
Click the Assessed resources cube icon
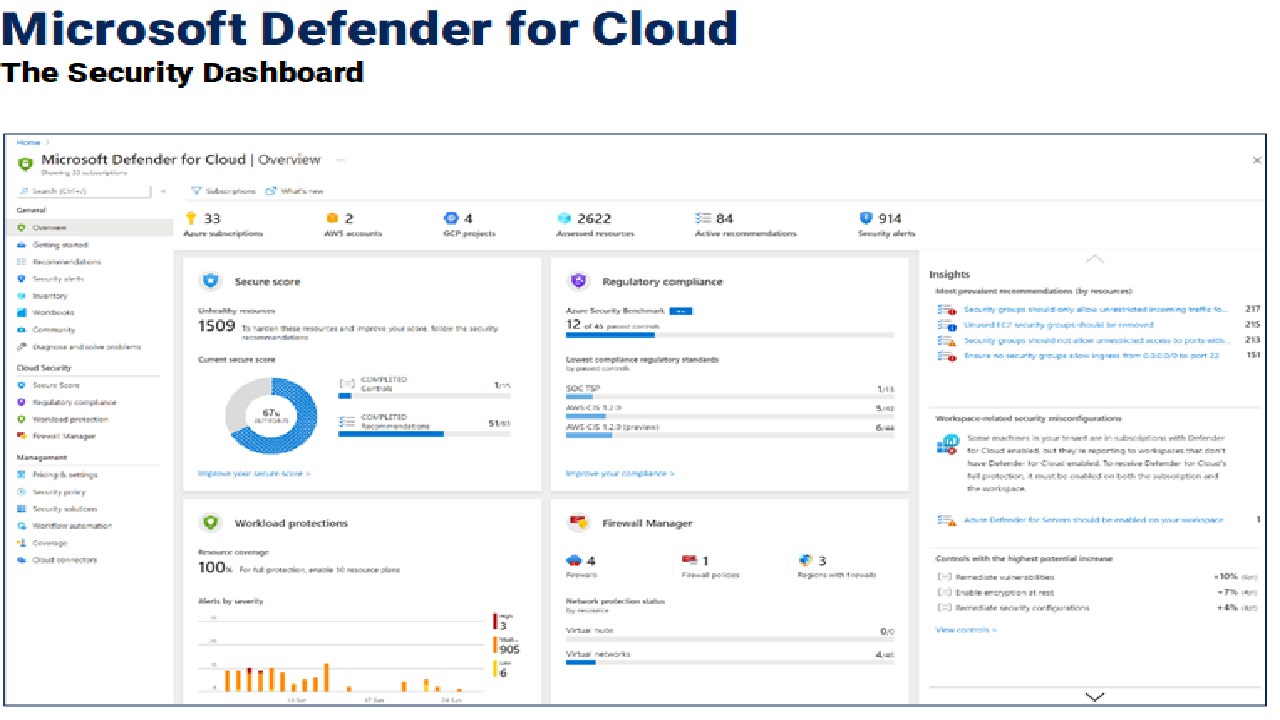point(565,218)
